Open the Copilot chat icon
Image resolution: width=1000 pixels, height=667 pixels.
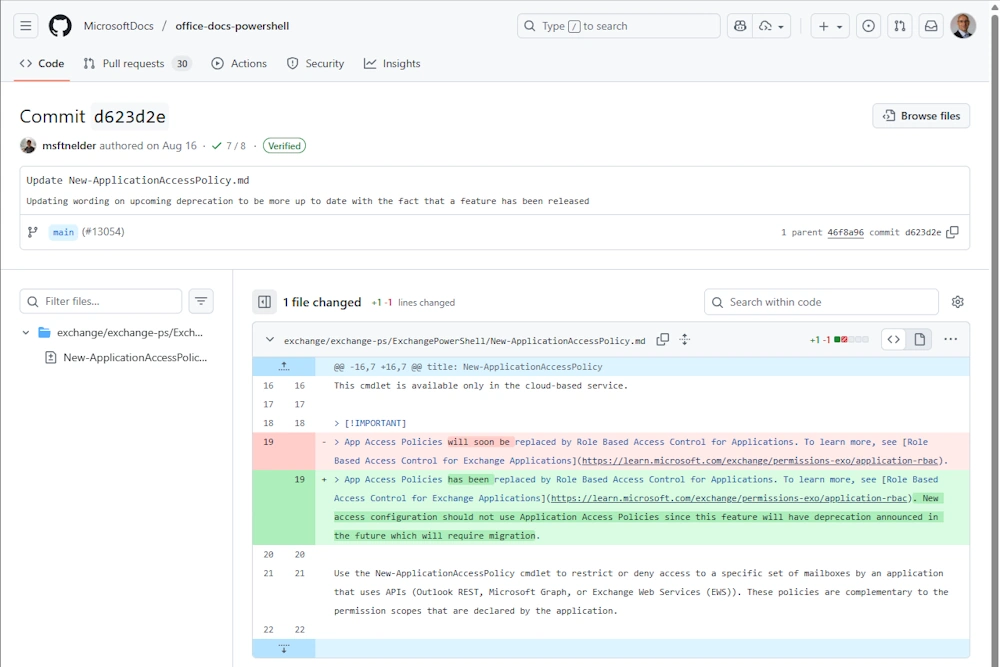[x=740, y=26]
